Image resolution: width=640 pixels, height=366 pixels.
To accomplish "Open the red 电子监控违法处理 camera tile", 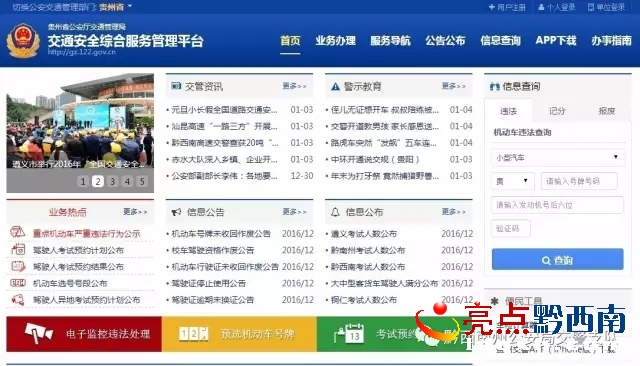I will (84, 334).
